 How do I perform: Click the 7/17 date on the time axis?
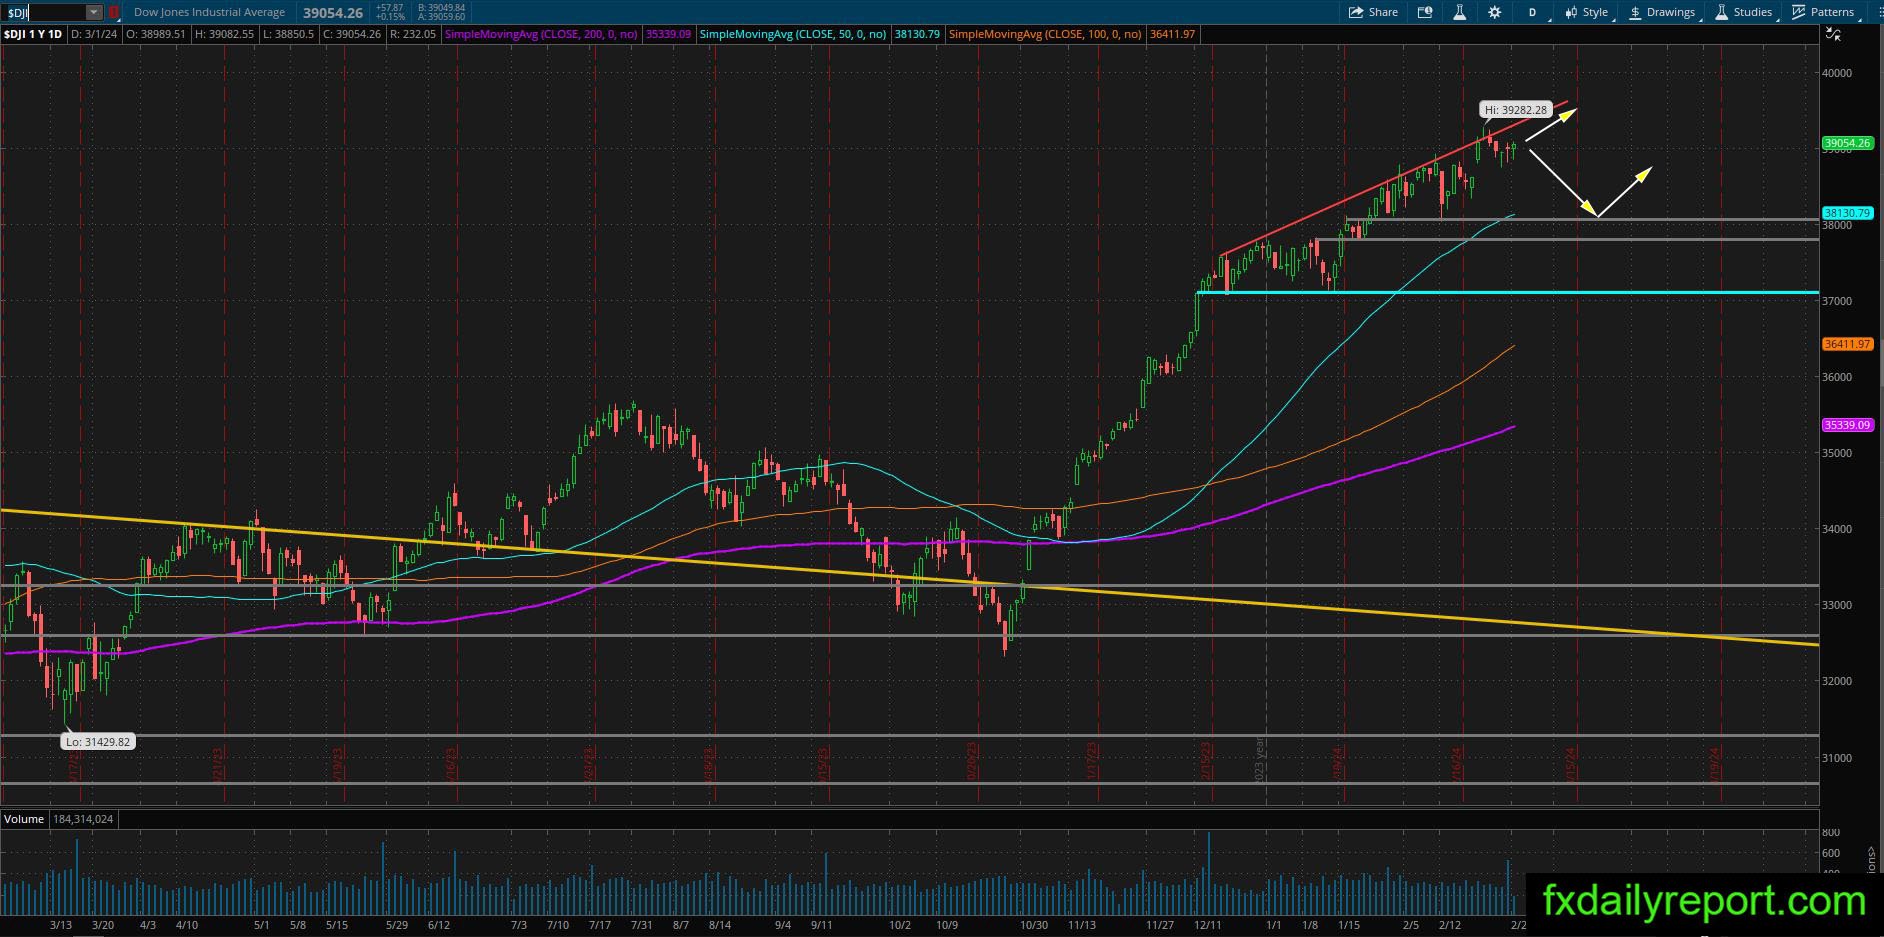coord(601,925)
